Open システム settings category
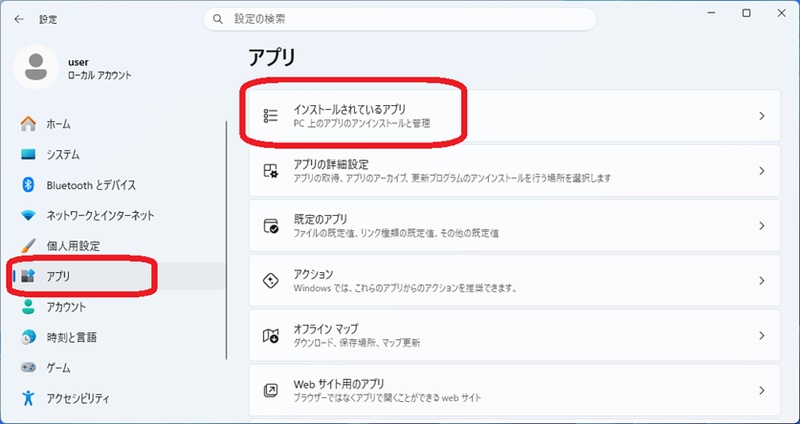The width and height of the screenshot is (800, 424). click(117, 154)
